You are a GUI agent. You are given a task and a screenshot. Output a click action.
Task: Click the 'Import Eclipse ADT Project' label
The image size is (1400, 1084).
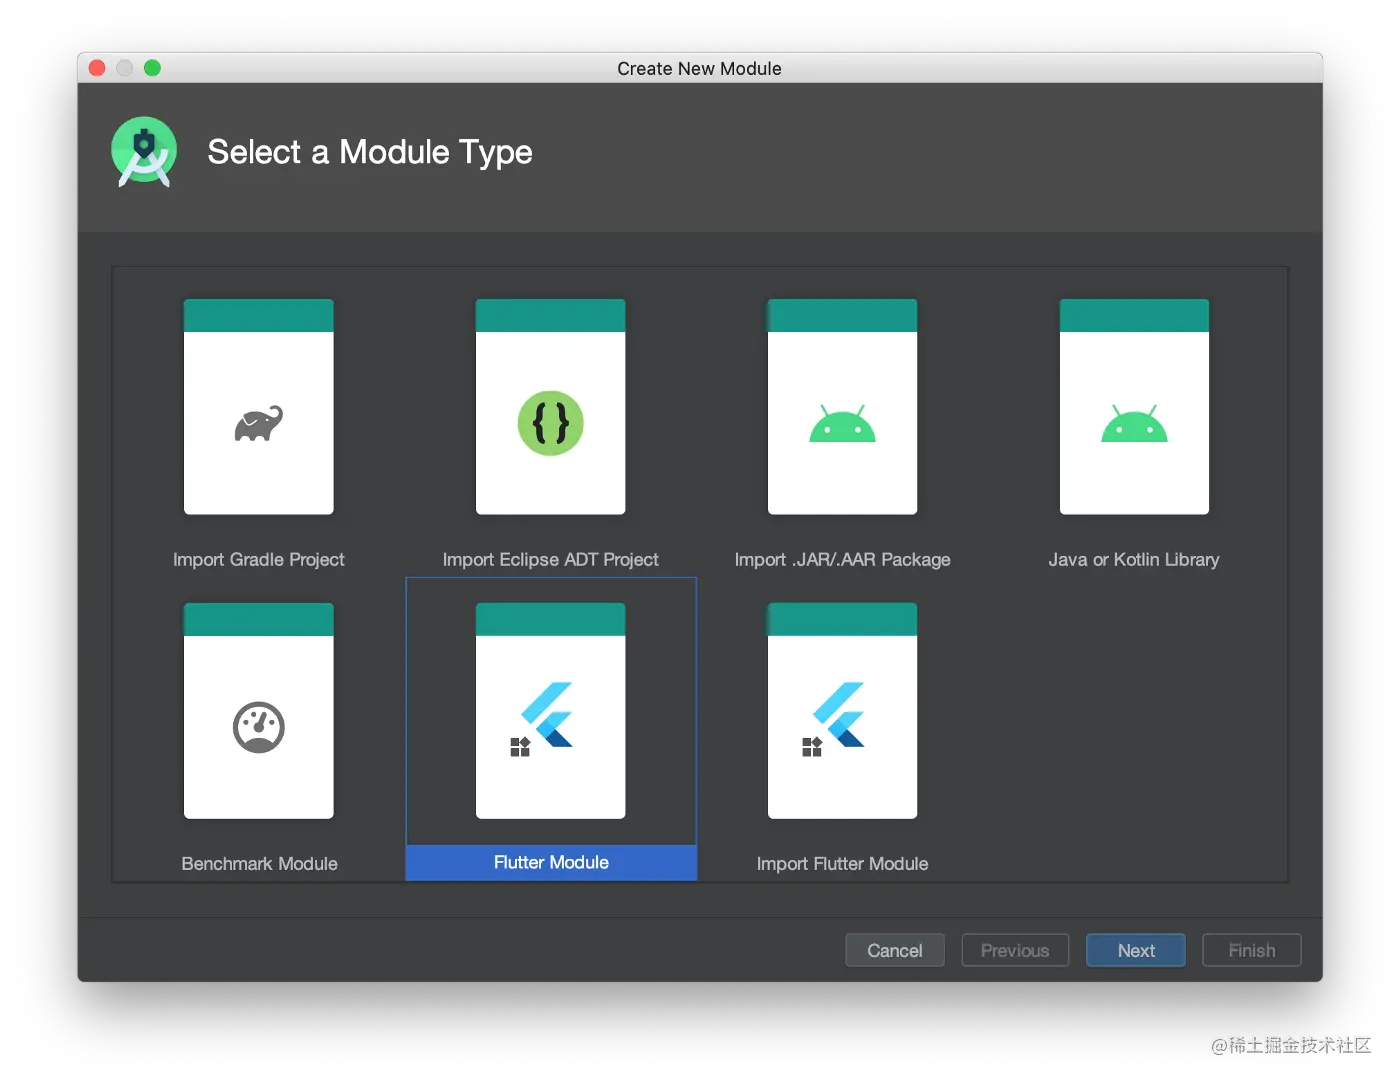point(551,560)
